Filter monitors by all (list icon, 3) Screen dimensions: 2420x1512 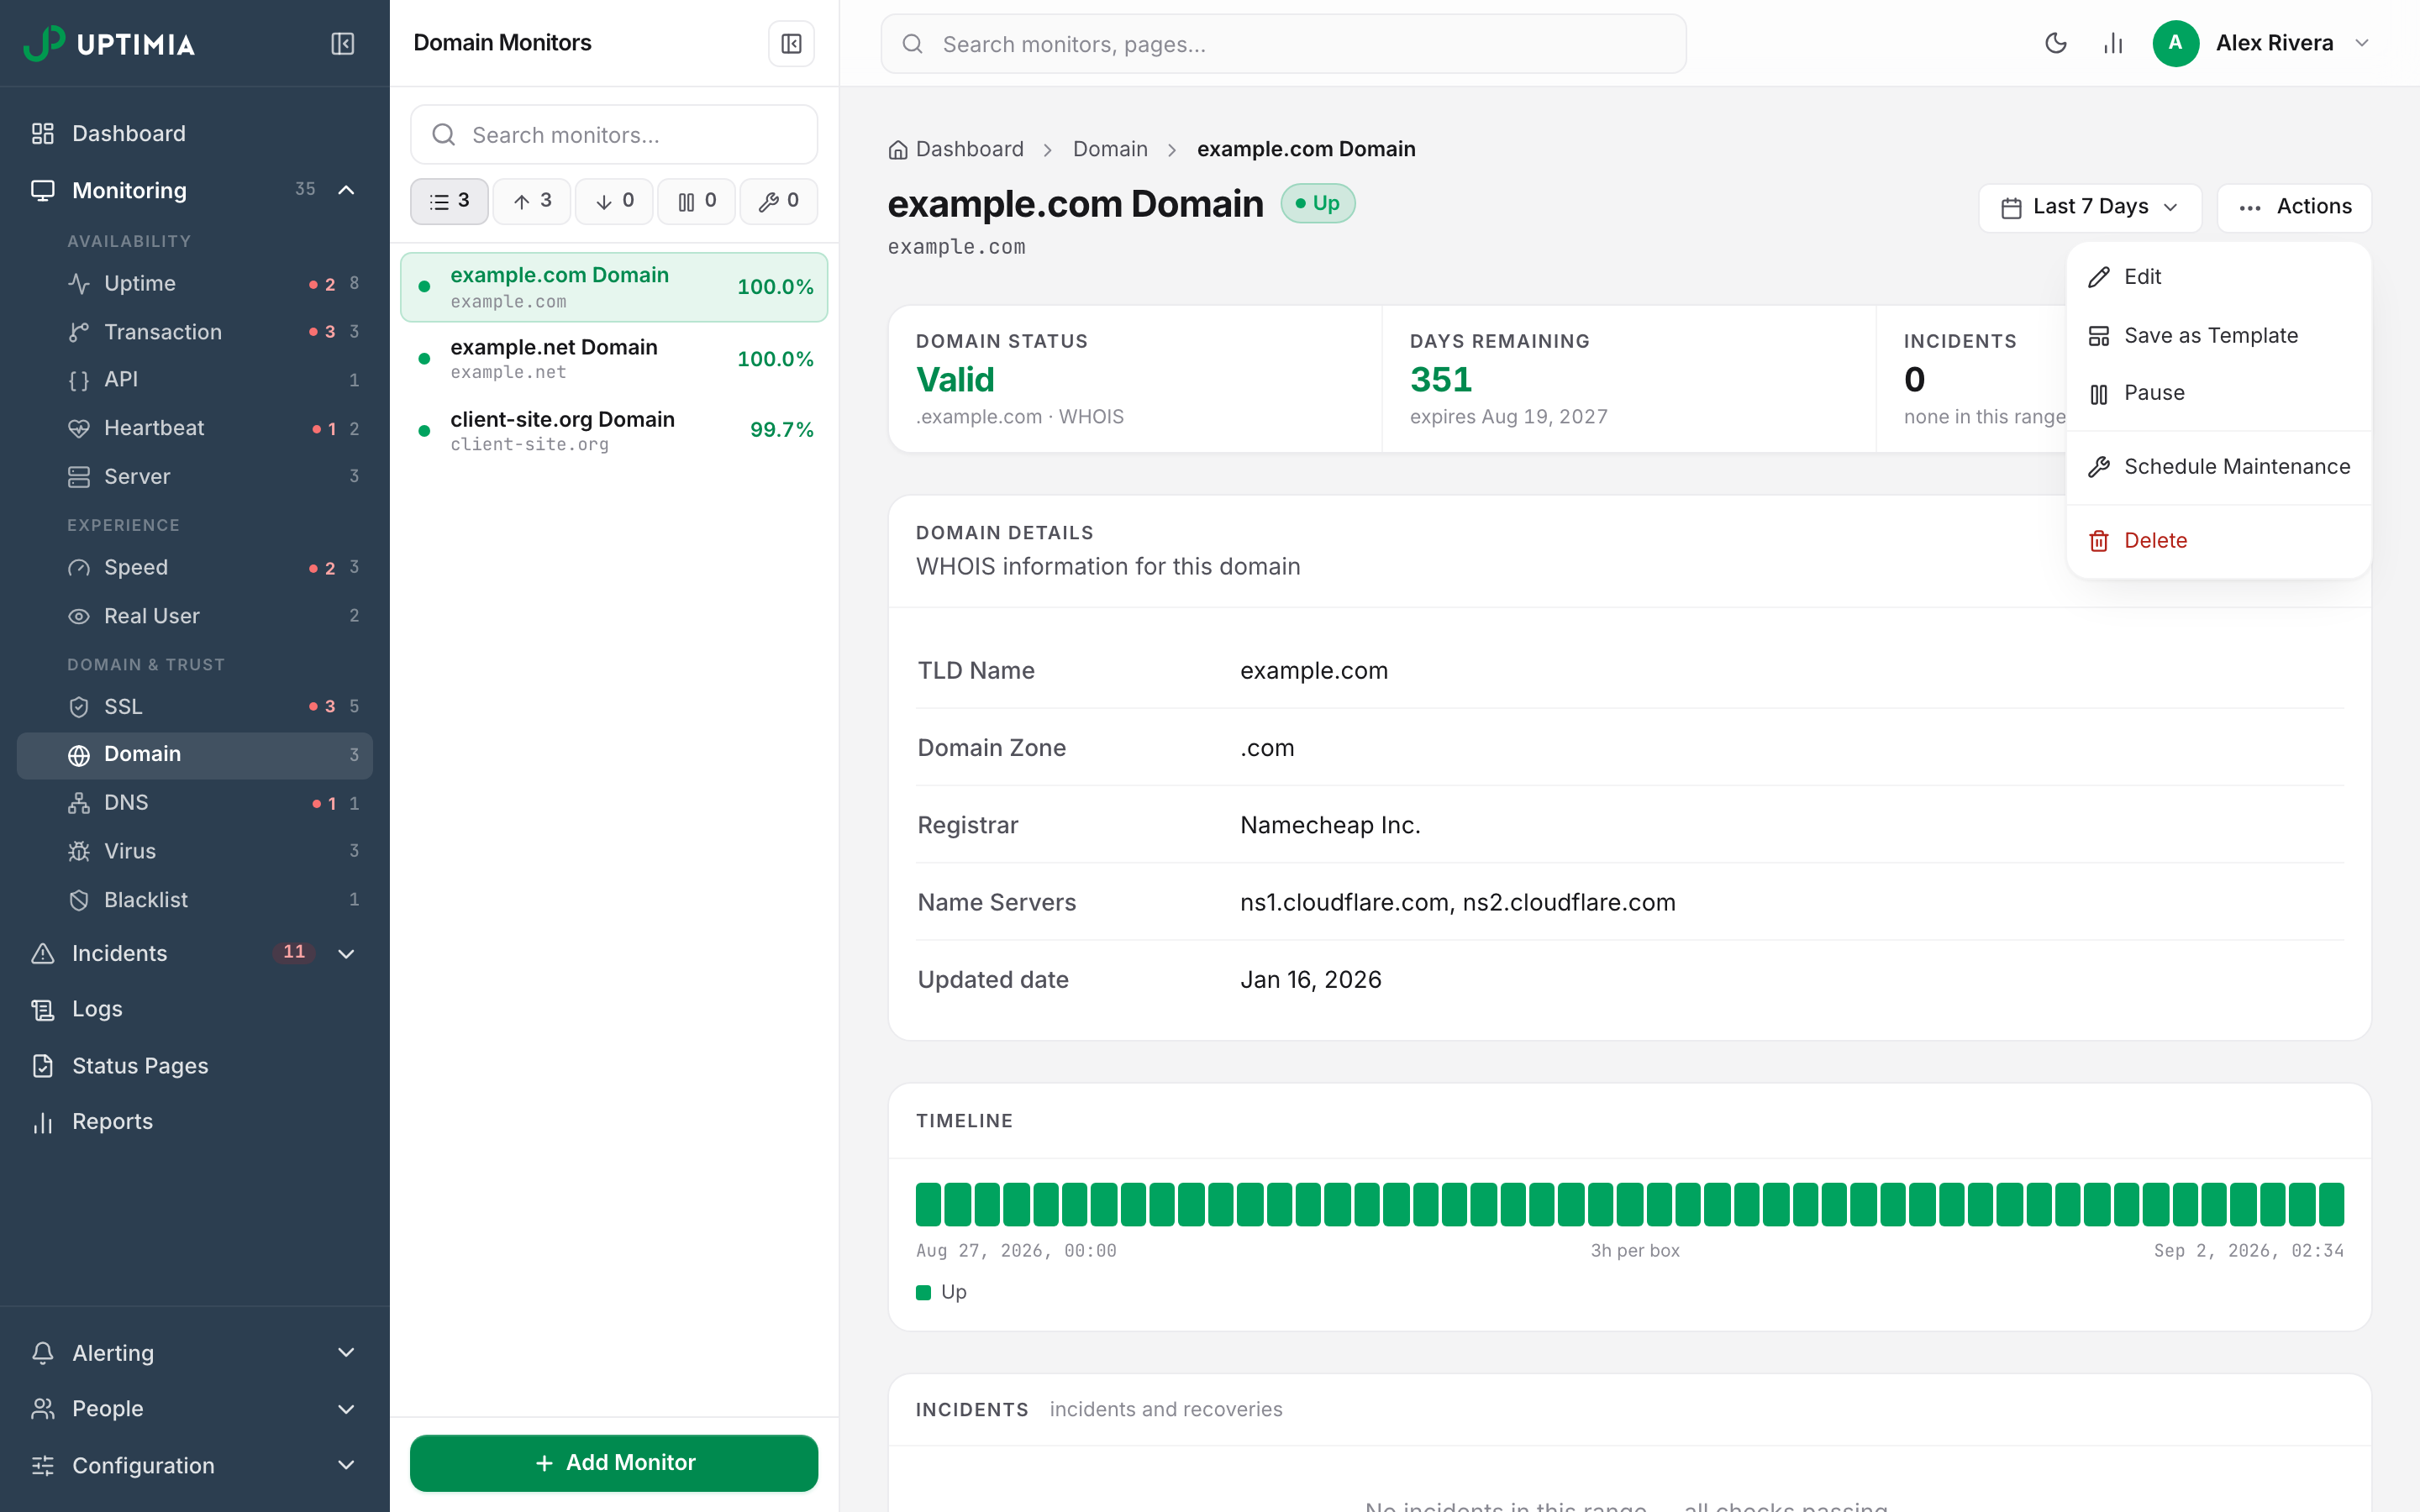point(449,201)
